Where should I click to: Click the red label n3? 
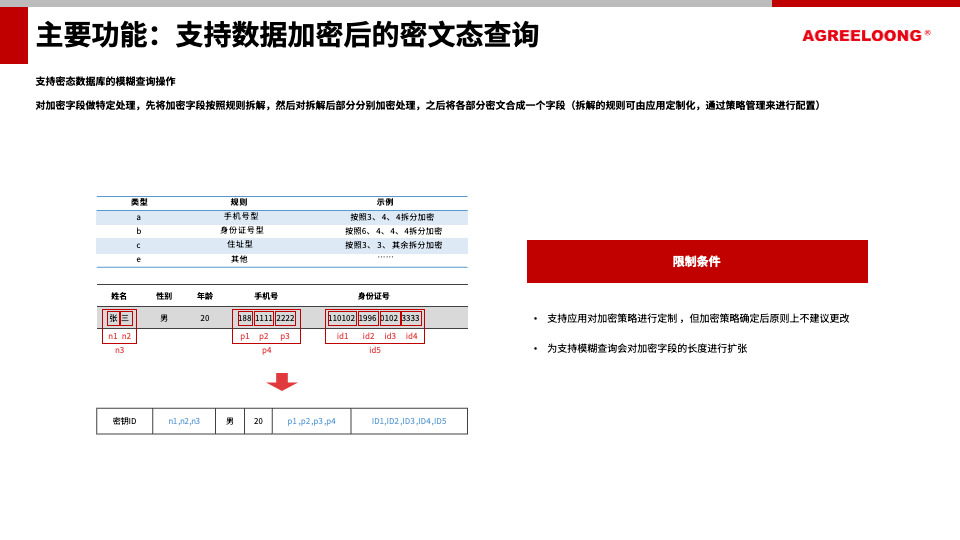(119, 350)
